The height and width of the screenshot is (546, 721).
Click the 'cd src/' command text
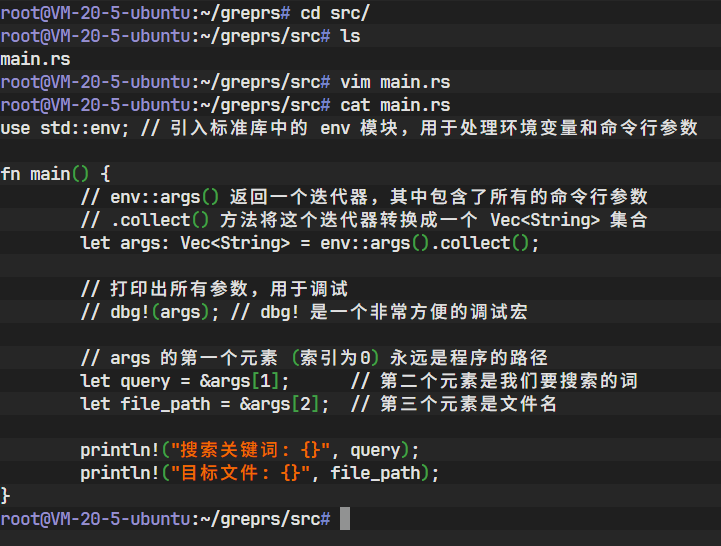(335, 13)
